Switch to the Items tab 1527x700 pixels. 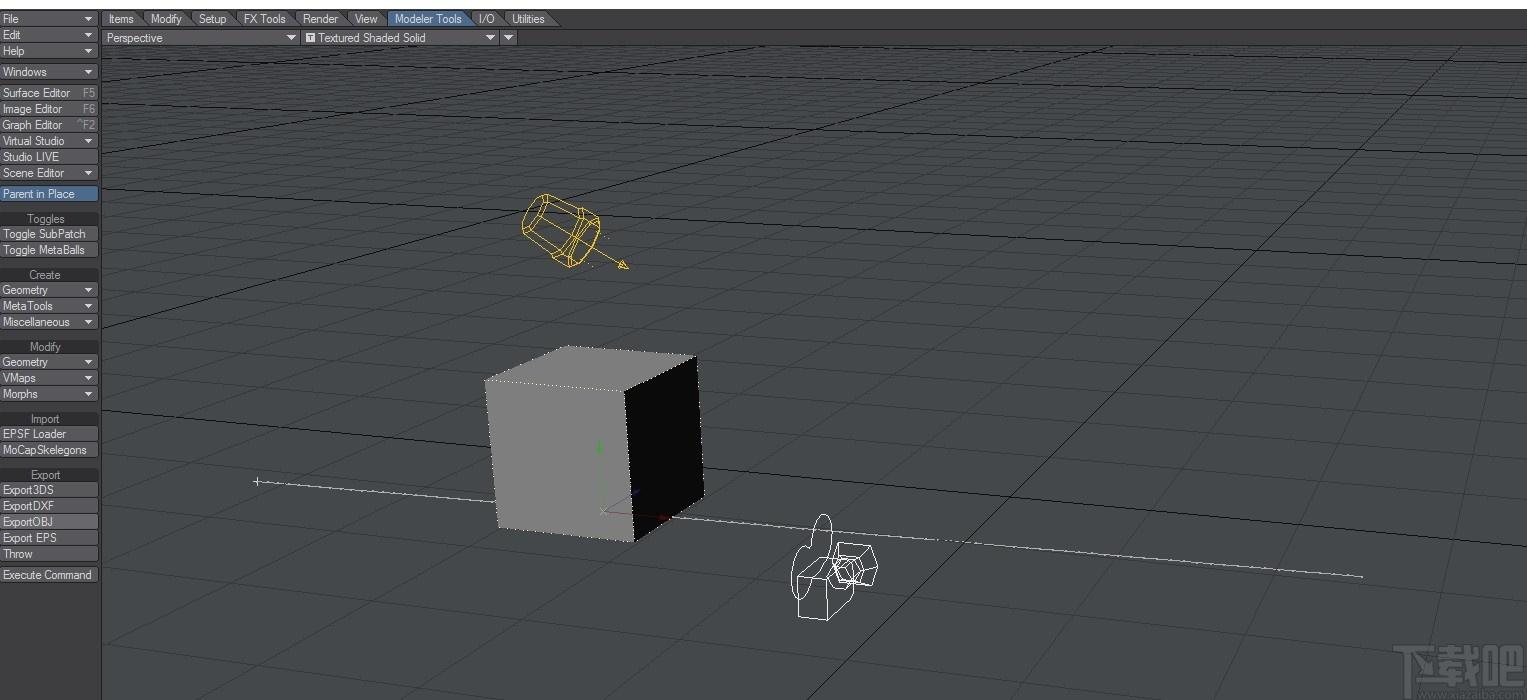pyautogui.click(x=121, y=18)
